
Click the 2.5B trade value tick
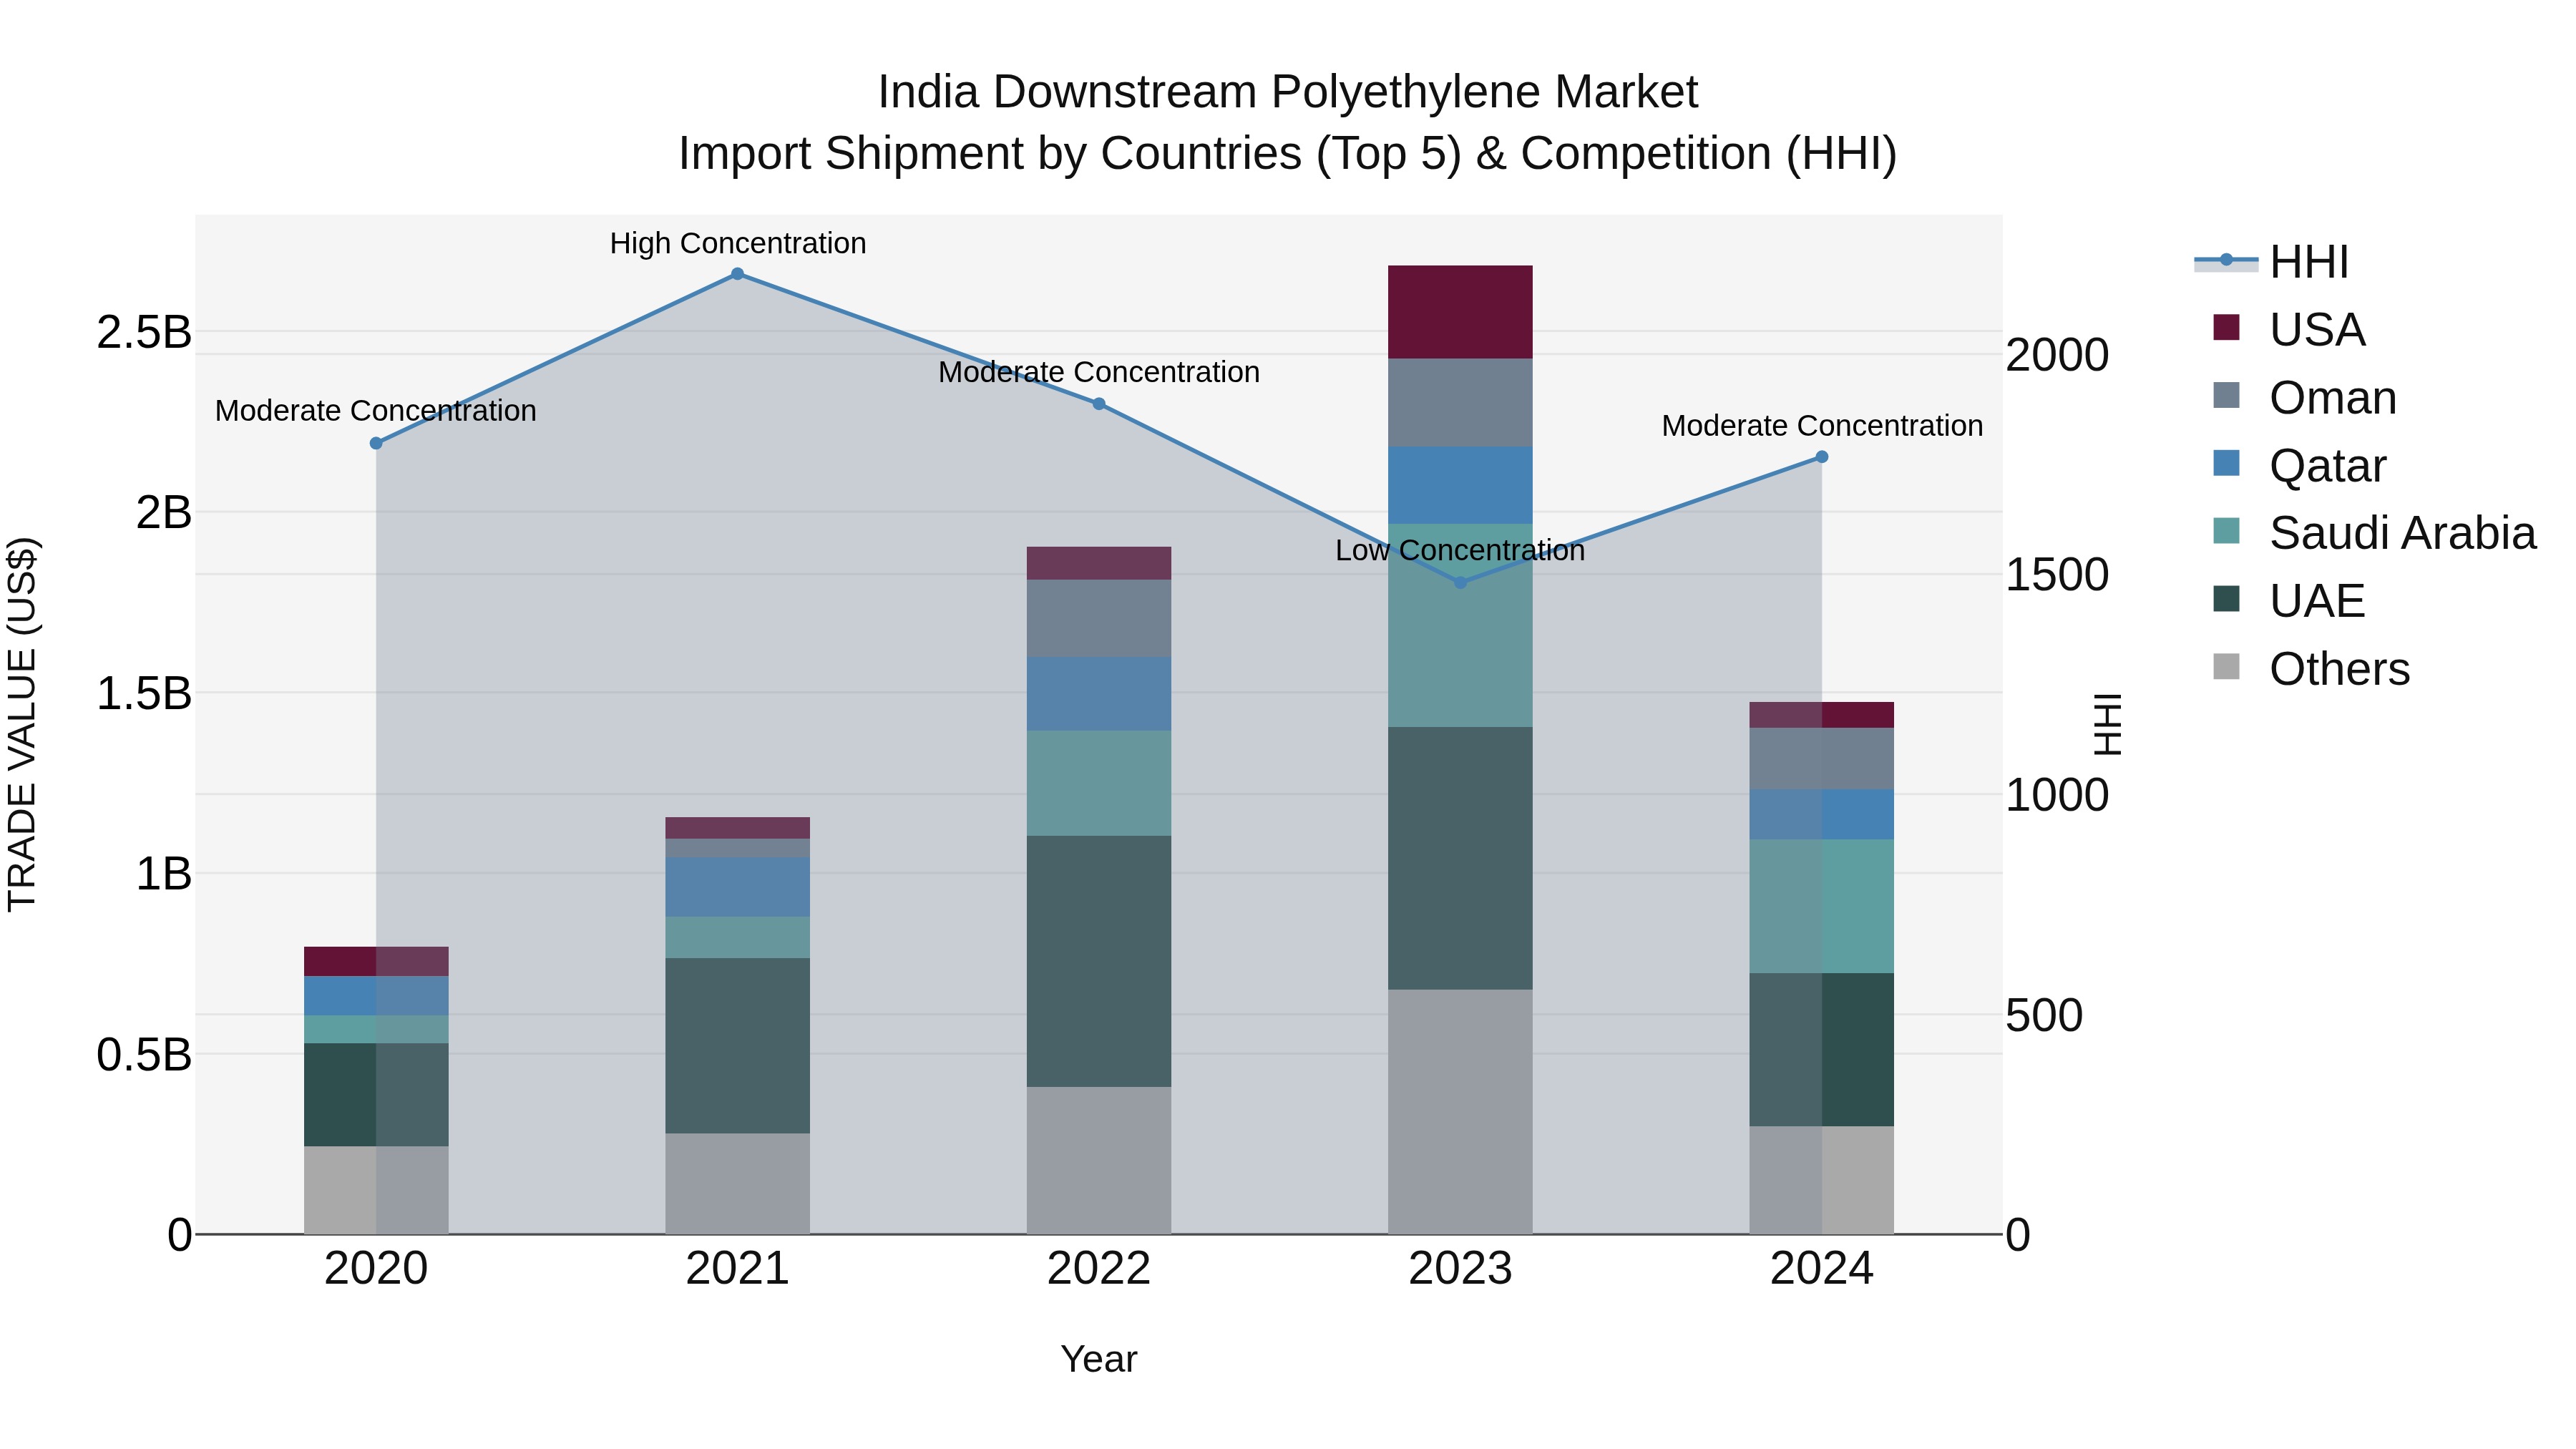(143, 332)
